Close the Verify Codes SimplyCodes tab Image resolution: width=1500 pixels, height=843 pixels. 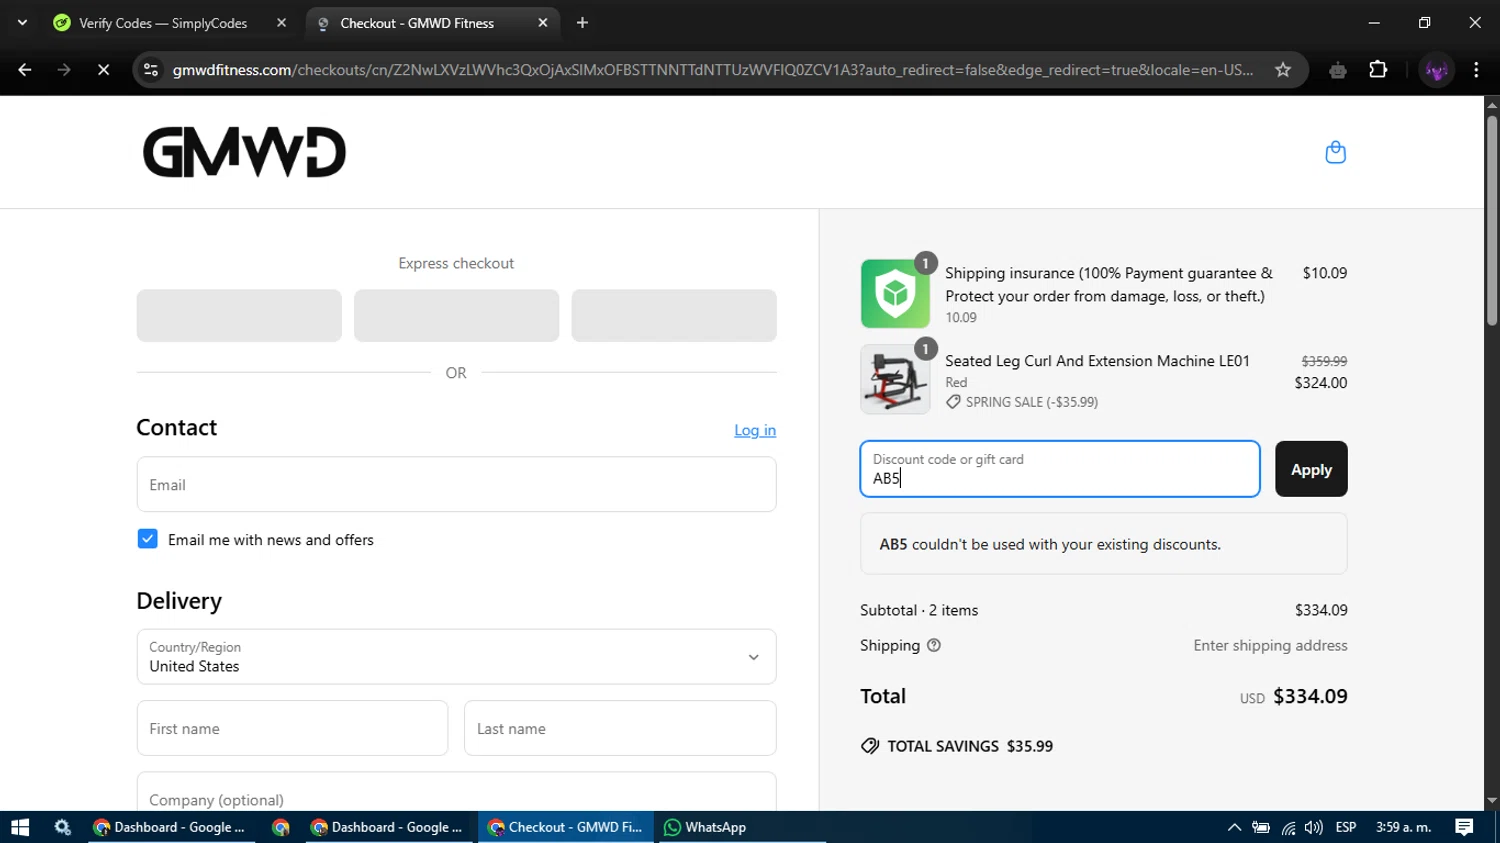(x=281, y=22)
